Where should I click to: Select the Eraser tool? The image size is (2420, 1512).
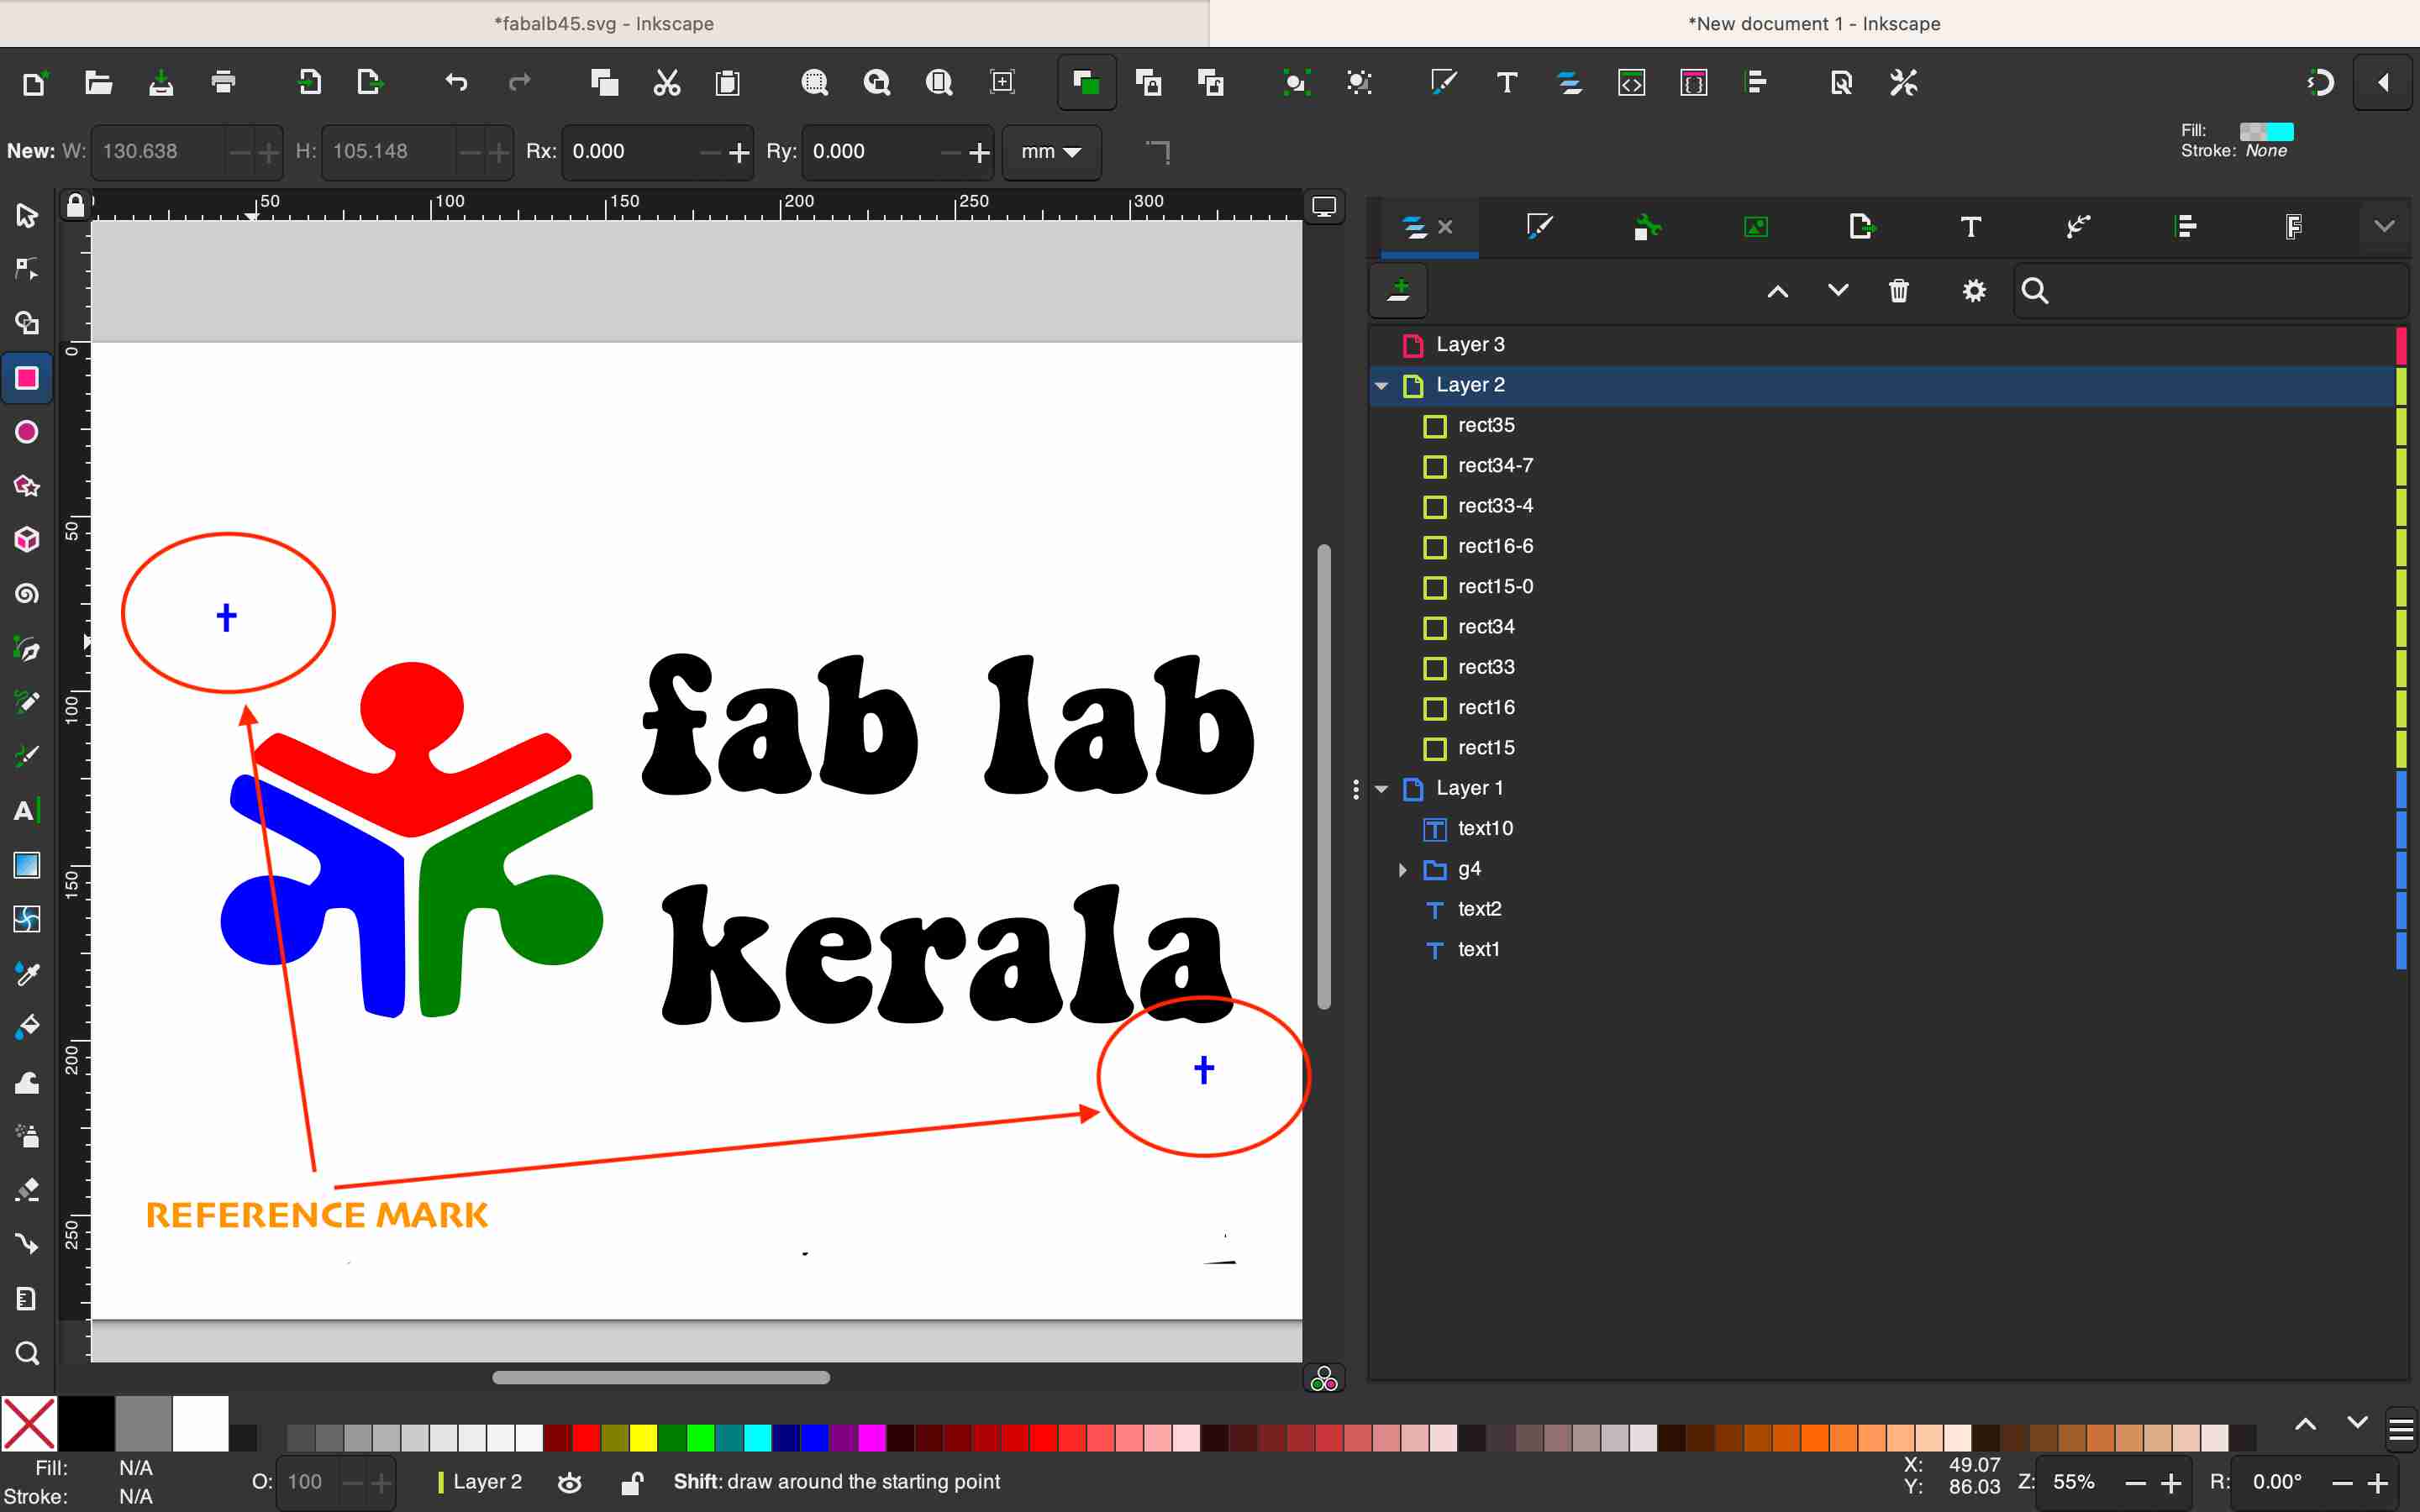[27, 1190]
